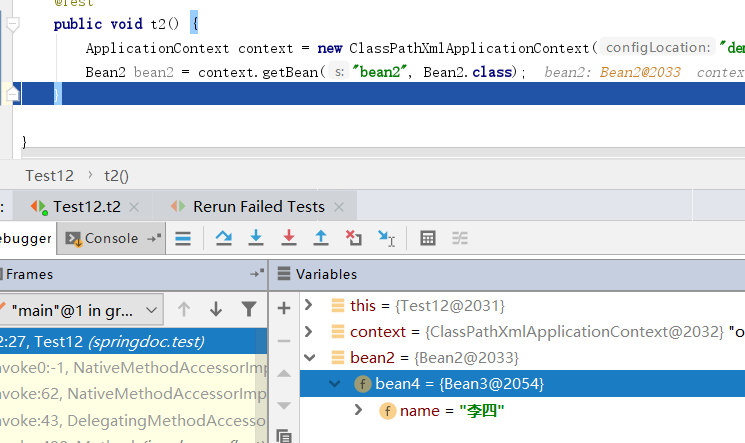The image size is (745, 443).
Task: Click the field icon next to bean4
Action: tap(363, 384)
